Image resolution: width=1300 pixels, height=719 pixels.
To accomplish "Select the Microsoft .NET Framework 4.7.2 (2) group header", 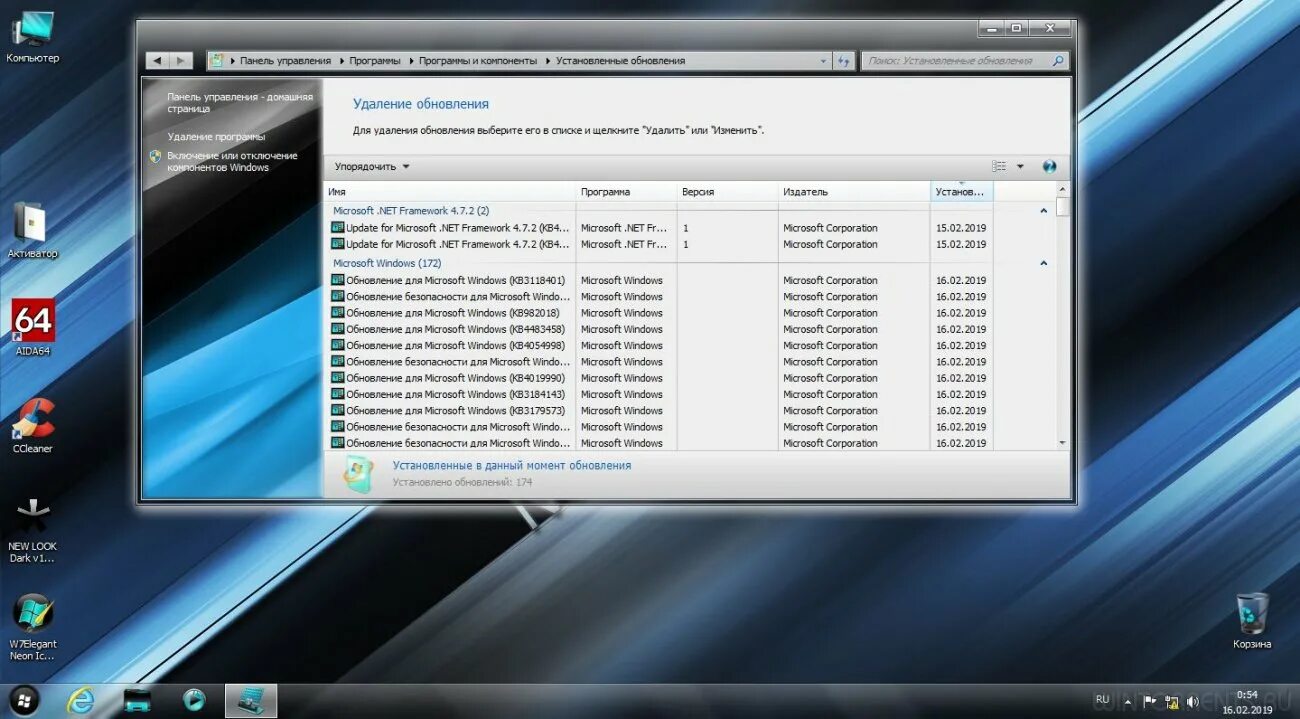I will 411,211.
